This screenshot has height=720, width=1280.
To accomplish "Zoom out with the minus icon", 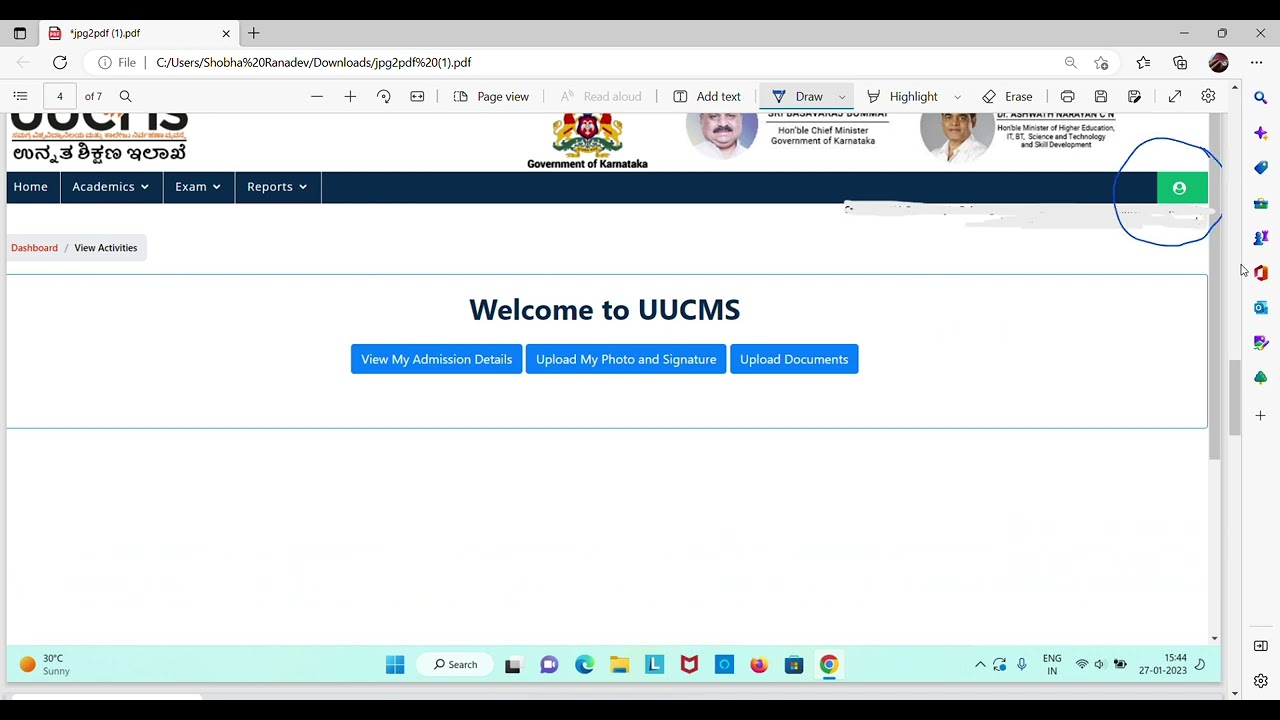I will 317,96.
